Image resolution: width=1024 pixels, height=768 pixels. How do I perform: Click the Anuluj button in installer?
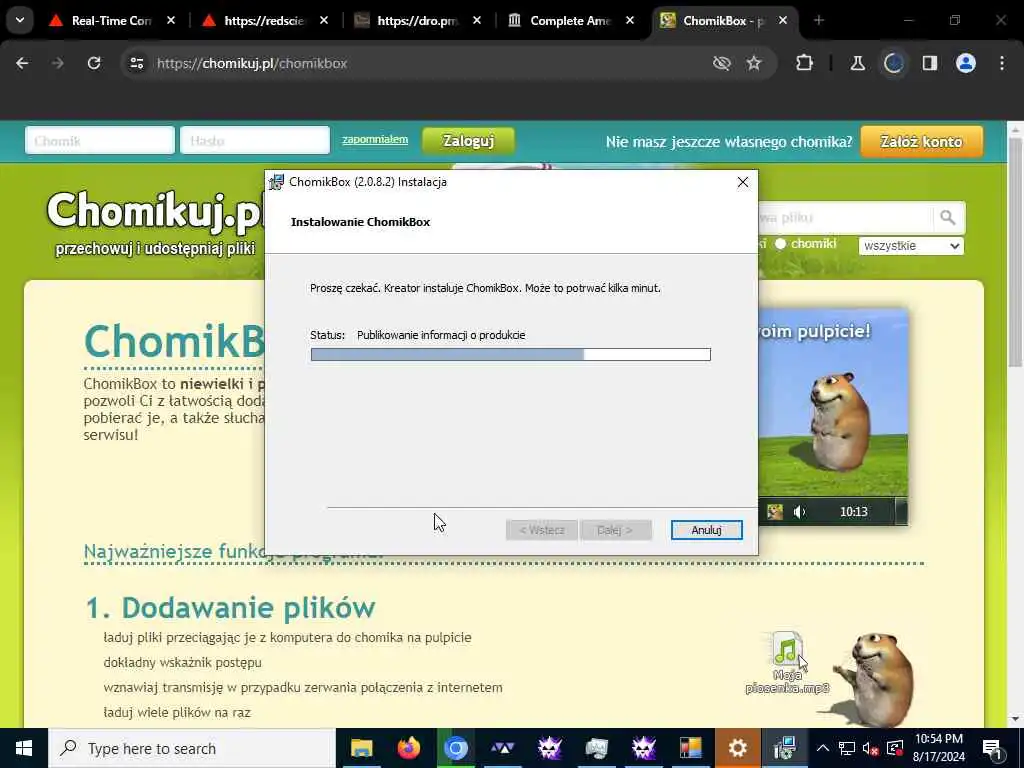coord(707,530)
